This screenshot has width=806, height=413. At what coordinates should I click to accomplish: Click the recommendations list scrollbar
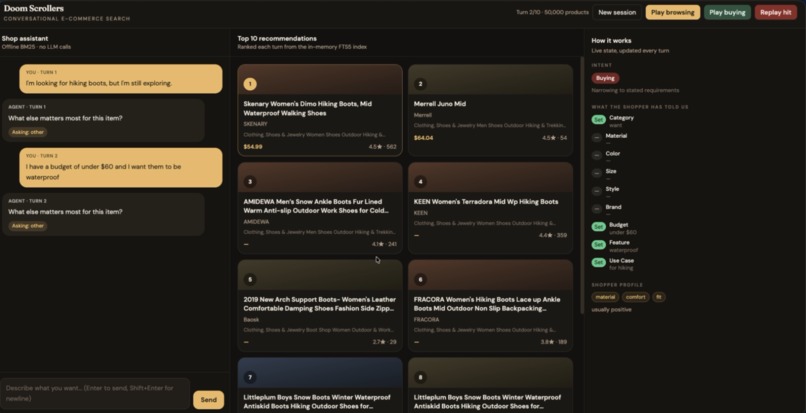[x=581, y=185]
